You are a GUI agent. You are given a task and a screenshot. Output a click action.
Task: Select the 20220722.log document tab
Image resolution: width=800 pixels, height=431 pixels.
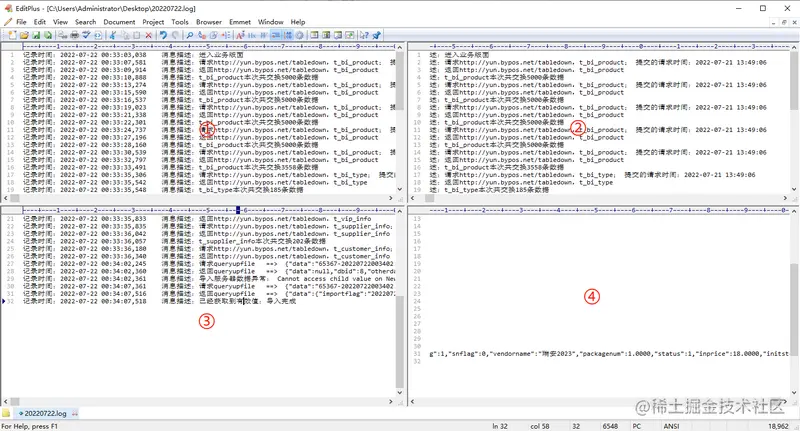(45, 413)
